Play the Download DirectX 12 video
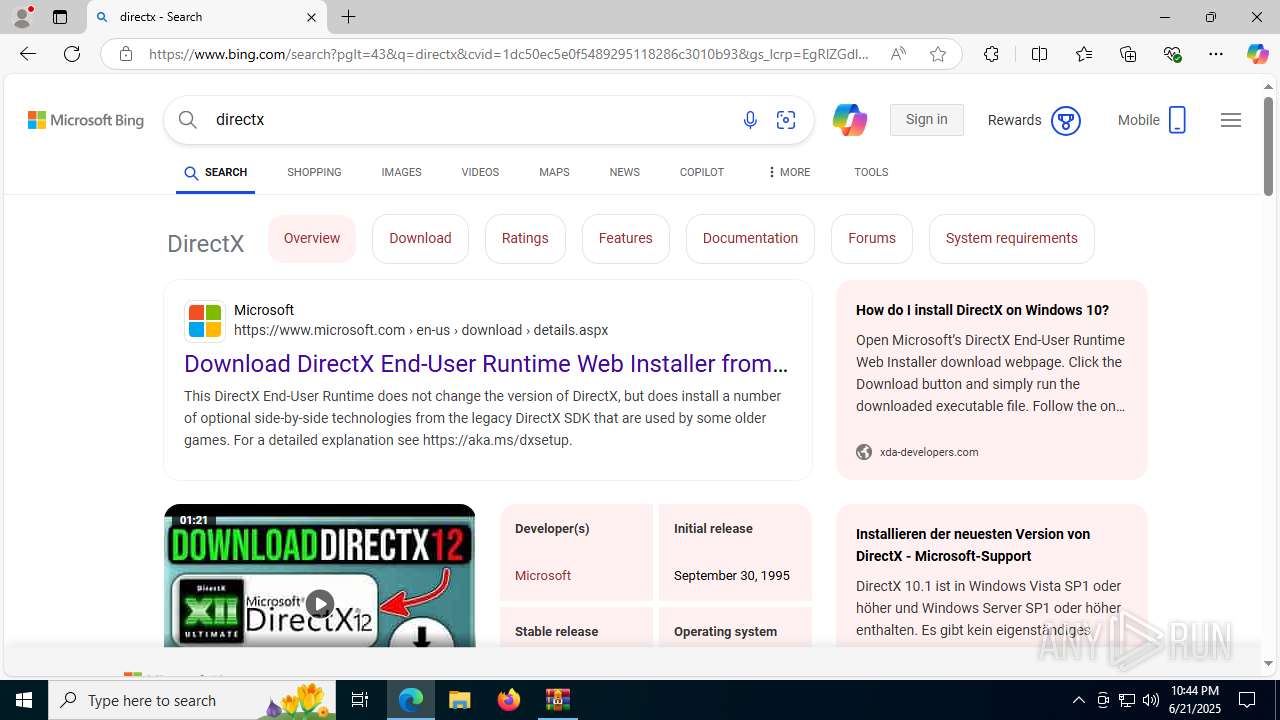 click(320, 603)
